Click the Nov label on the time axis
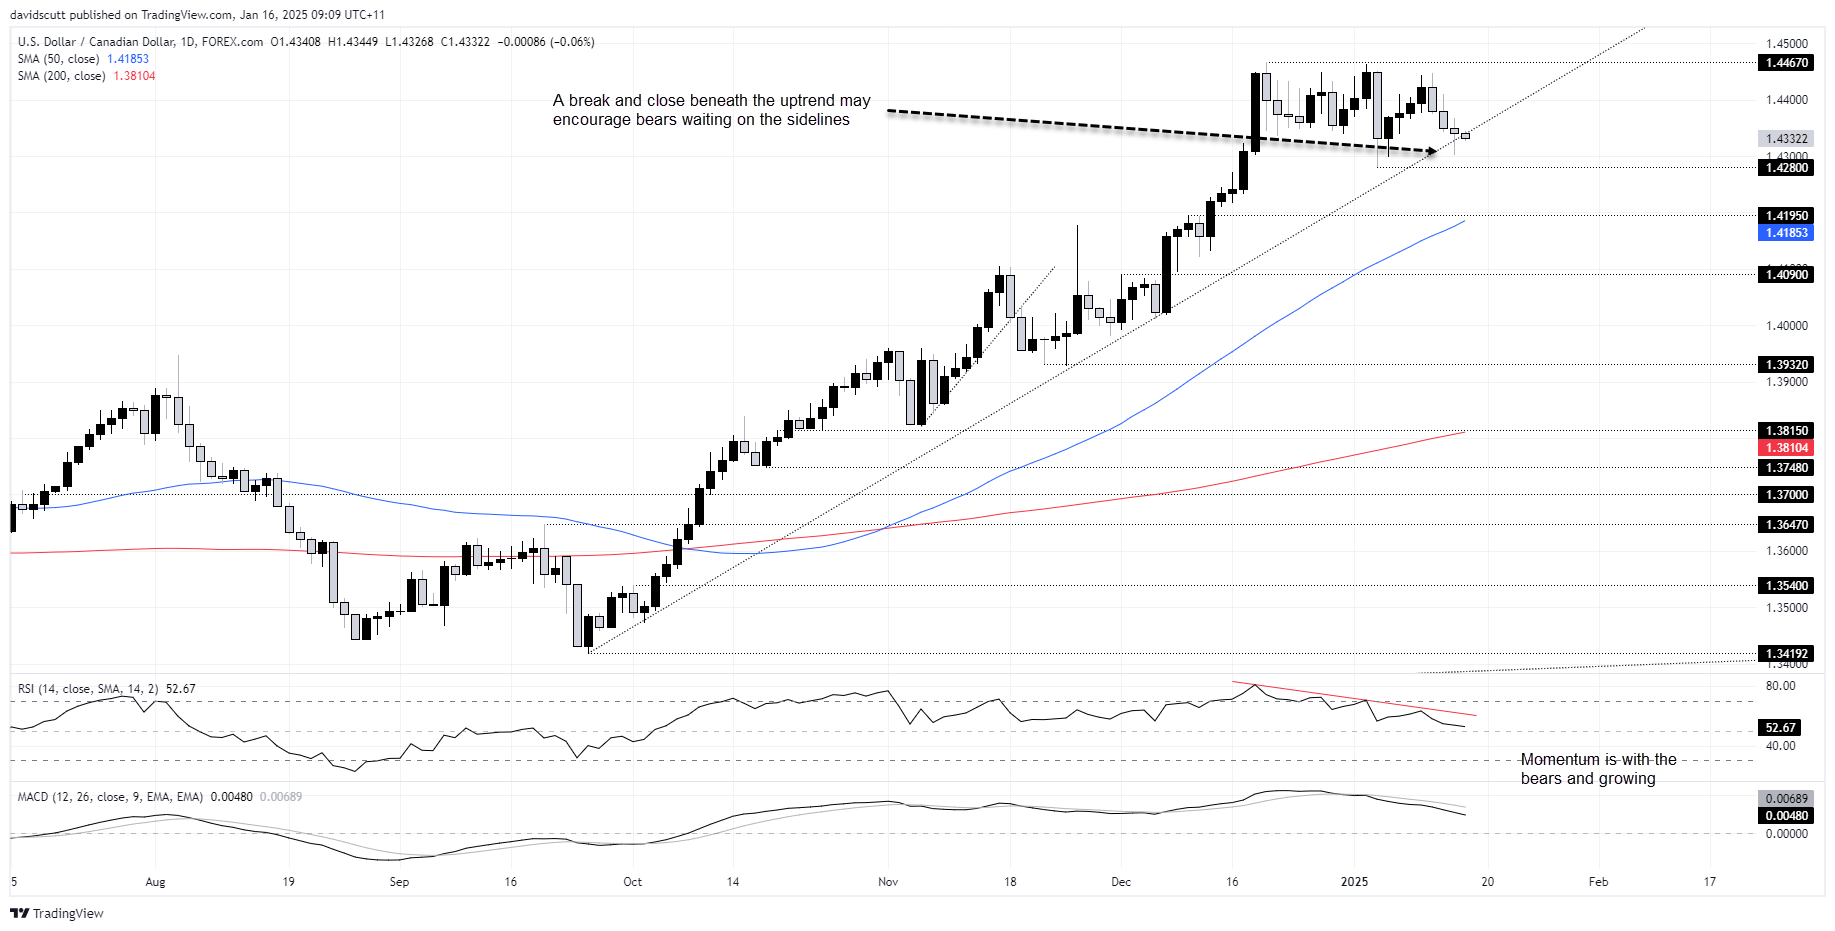Image resolution: width=1835 pixels, height=931 pixels. [888, 881]
